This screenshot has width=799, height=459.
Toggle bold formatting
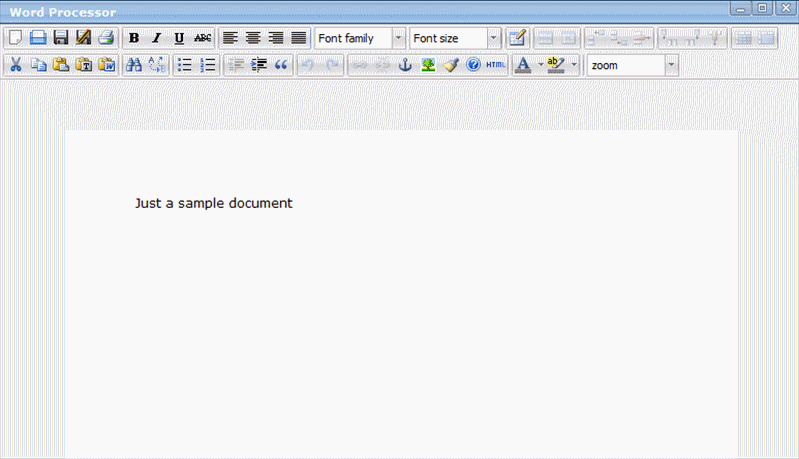pyautogui.click(x=134, y=38)
